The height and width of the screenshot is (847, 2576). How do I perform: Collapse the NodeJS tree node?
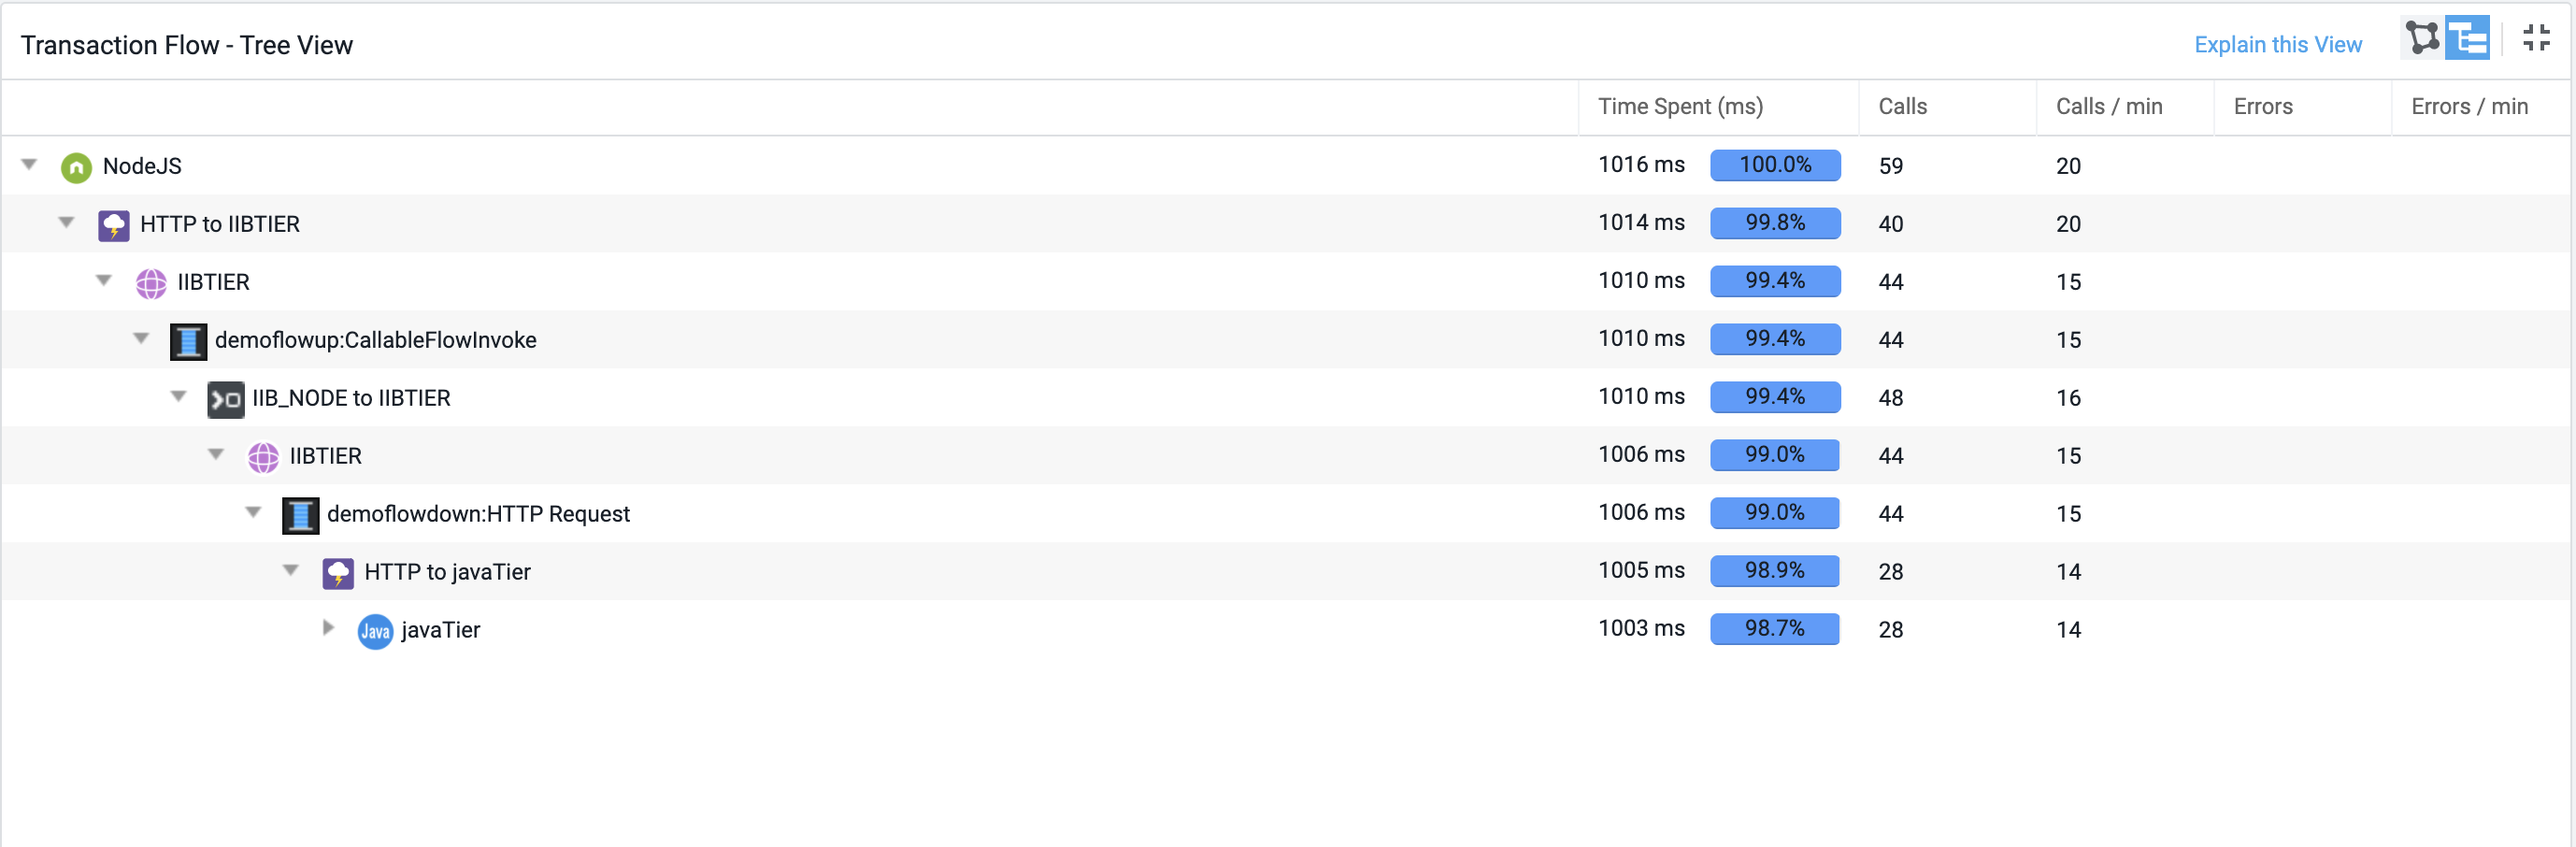[x=29, y=165]
